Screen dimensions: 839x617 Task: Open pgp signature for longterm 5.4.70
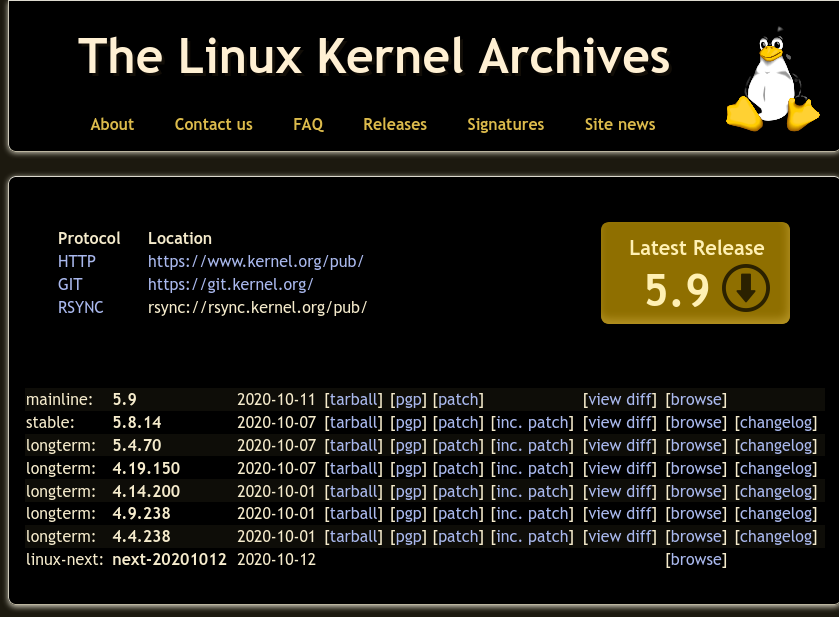pyautogui.click(x=408, y=445)
